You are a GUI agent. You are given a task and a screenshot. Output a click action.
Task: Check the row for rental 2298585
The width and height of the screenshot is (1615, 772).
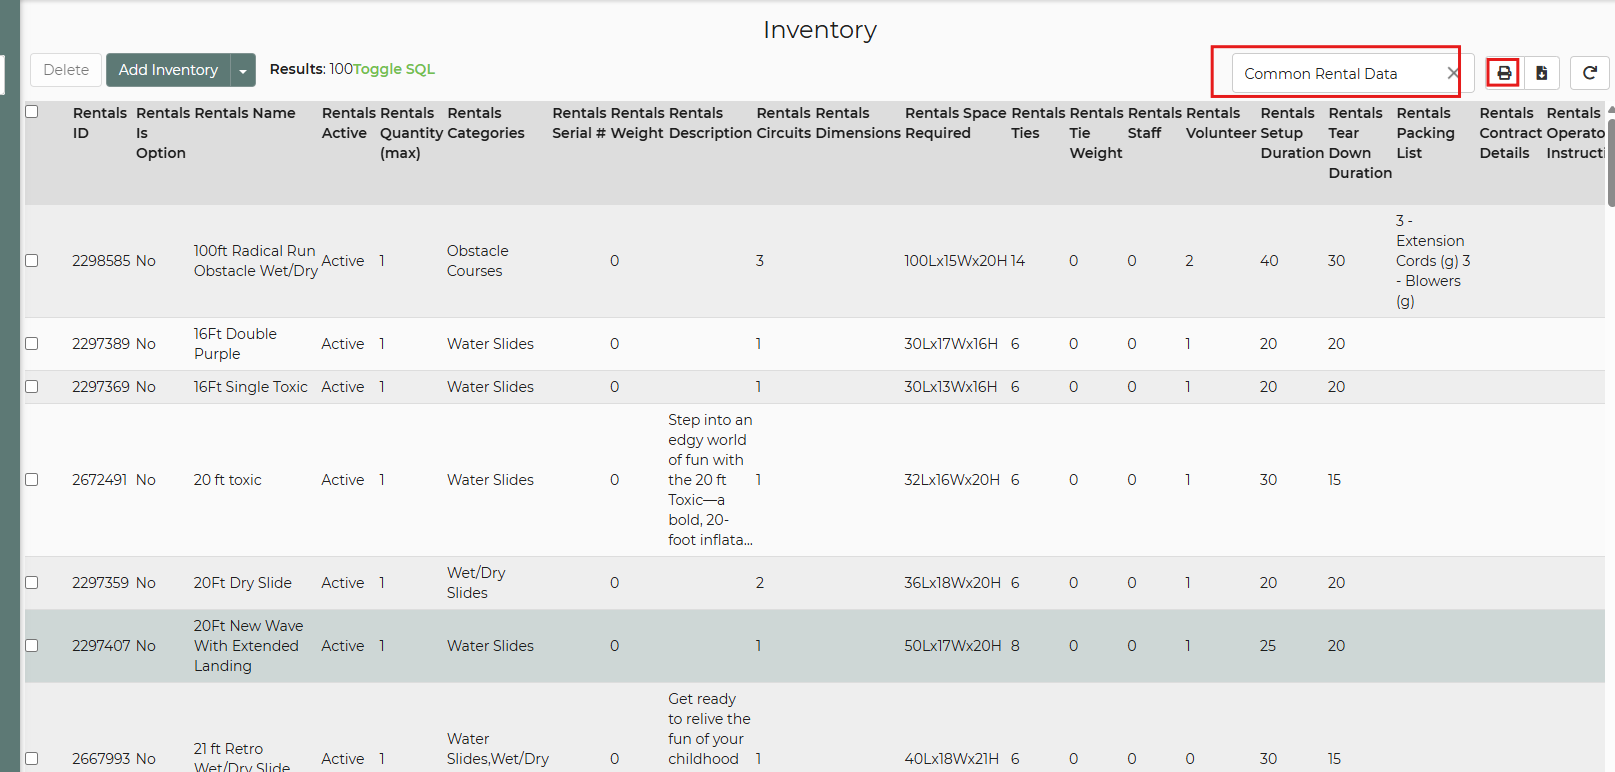click(x=32, y=261)
